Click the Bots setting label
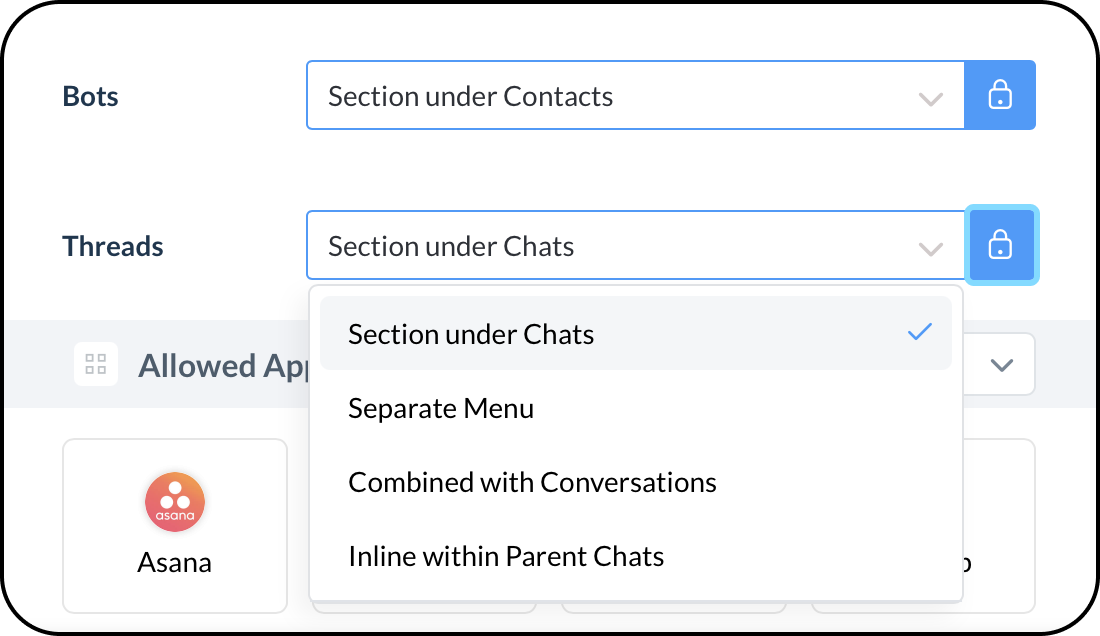The height and width of the screenshot is (636, 1100). coord(90,97)
